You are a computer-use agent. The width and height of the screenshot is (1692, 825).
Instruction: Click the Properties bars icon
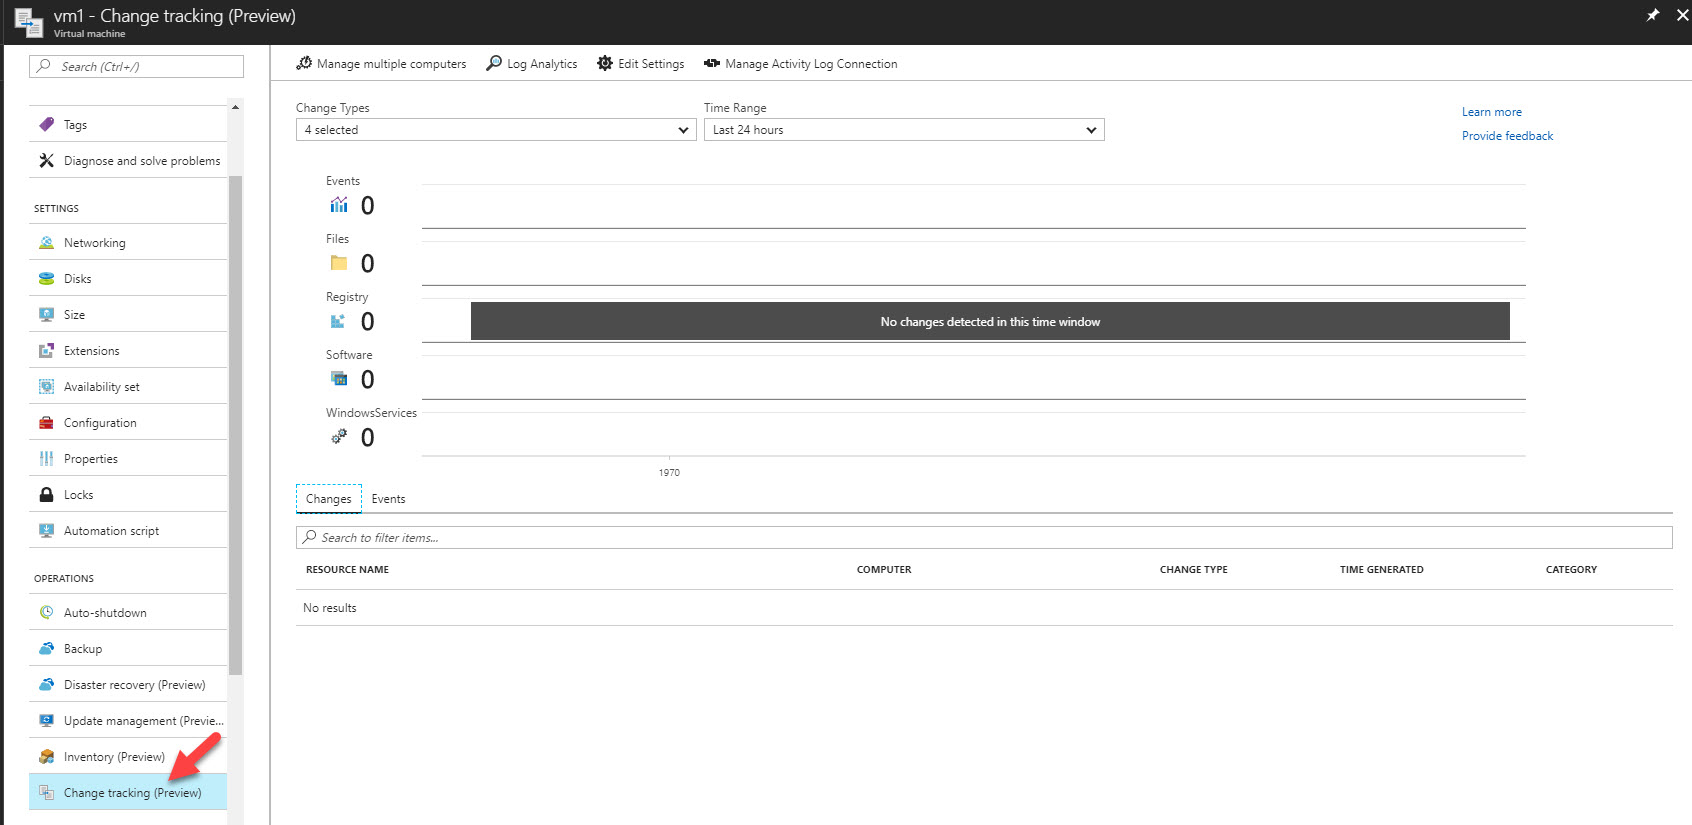(x=46, y=458)
